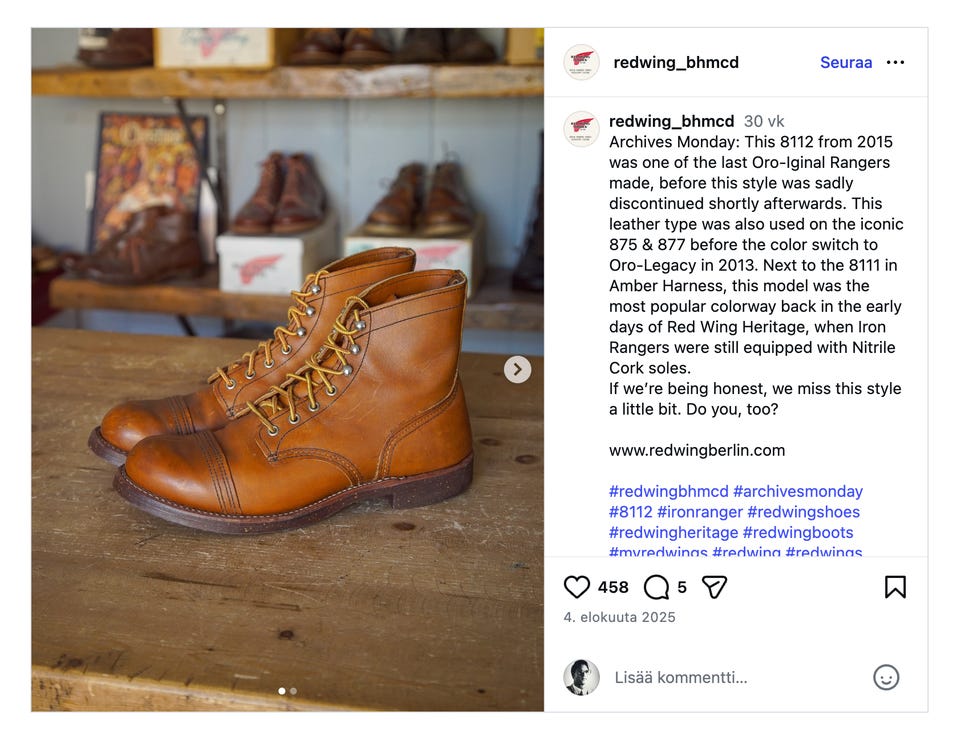Follow the account with the Seuraa button

coord(846,62)
